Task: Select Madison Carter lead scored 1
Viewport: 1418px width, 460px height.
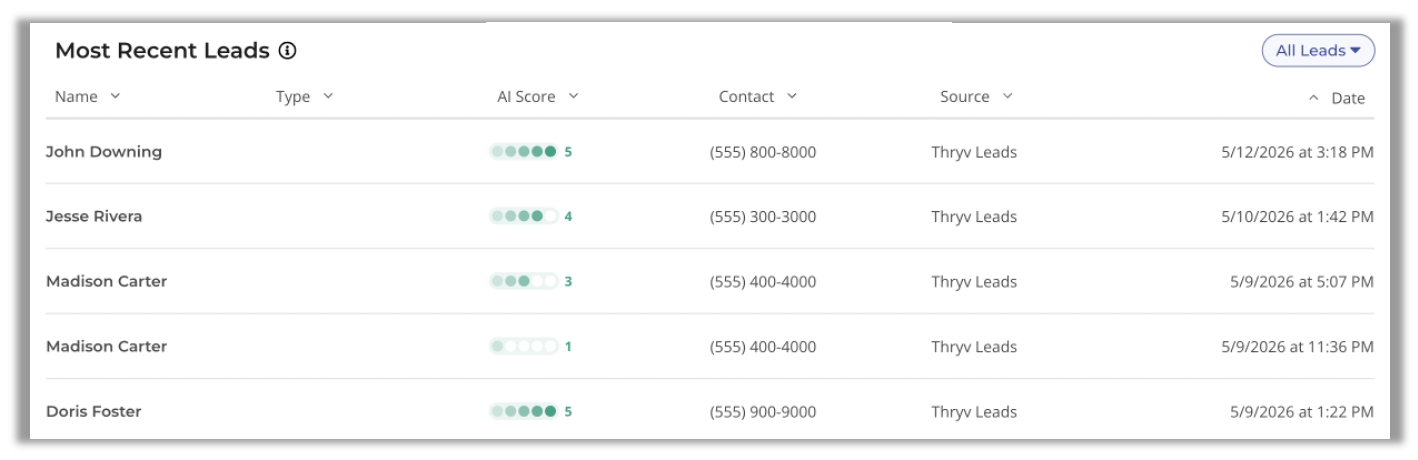Action: pos(106,346)
